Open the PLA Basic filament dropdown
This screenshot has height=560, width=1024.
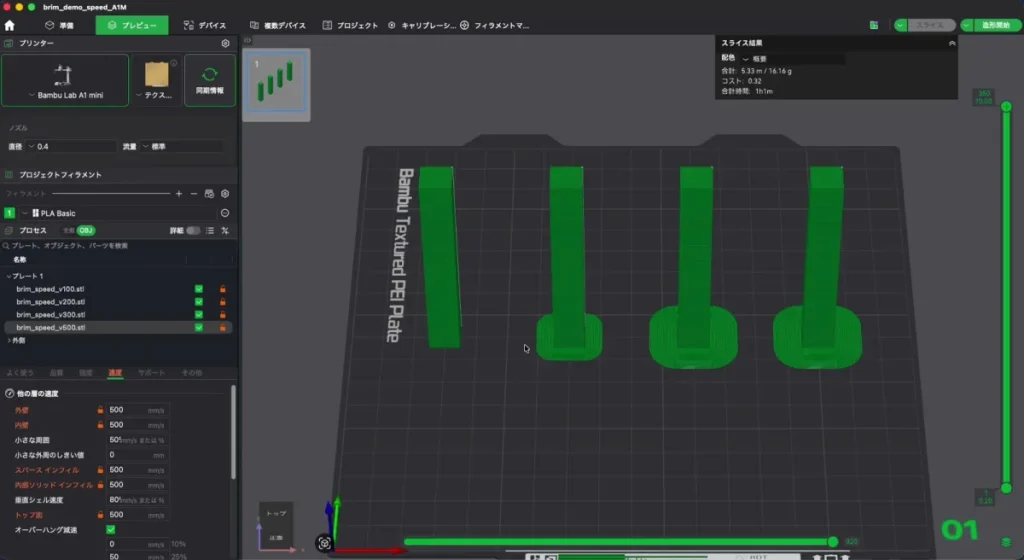(118, 213)
